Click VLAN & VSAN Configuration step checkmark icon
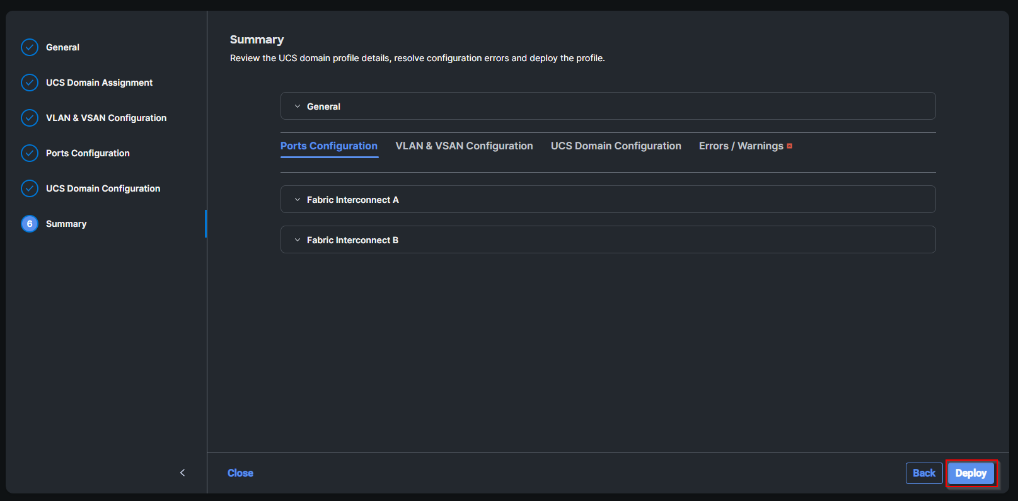1018x501 pixels. 29,118
